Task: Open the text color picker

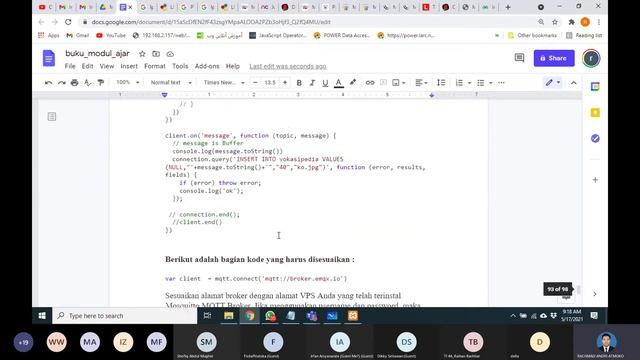Action: (338, 83)
